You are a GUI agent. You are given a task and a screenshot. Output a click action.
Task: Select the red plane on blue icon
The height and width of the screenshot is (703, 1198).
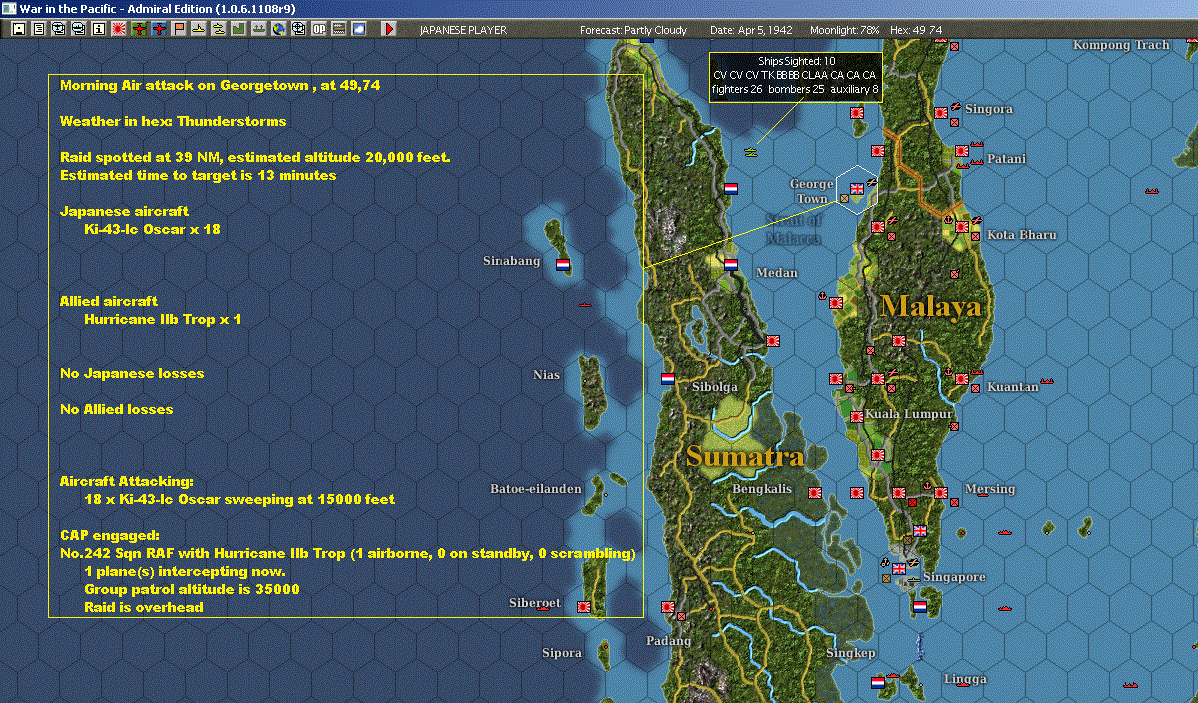click(159, 29)
